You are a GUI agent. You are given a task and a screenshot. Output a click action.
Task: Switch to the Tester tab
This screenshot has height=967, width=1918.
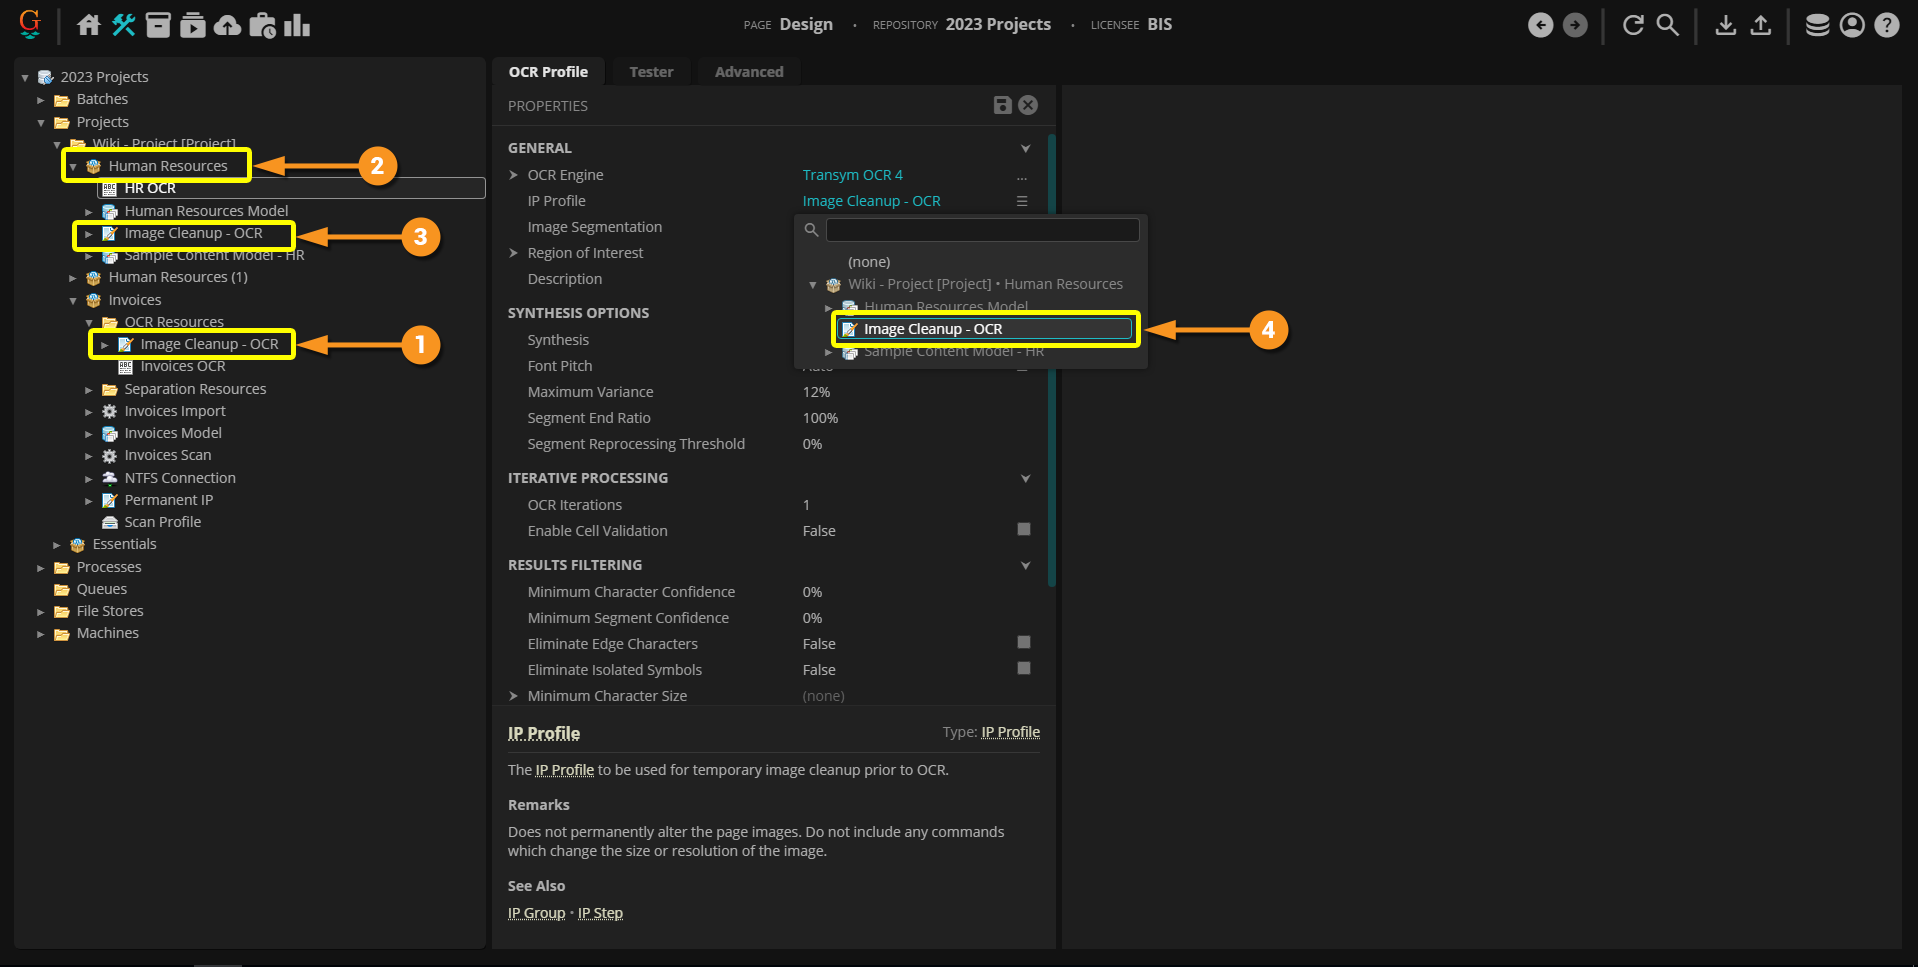click(x=651, y=72)
